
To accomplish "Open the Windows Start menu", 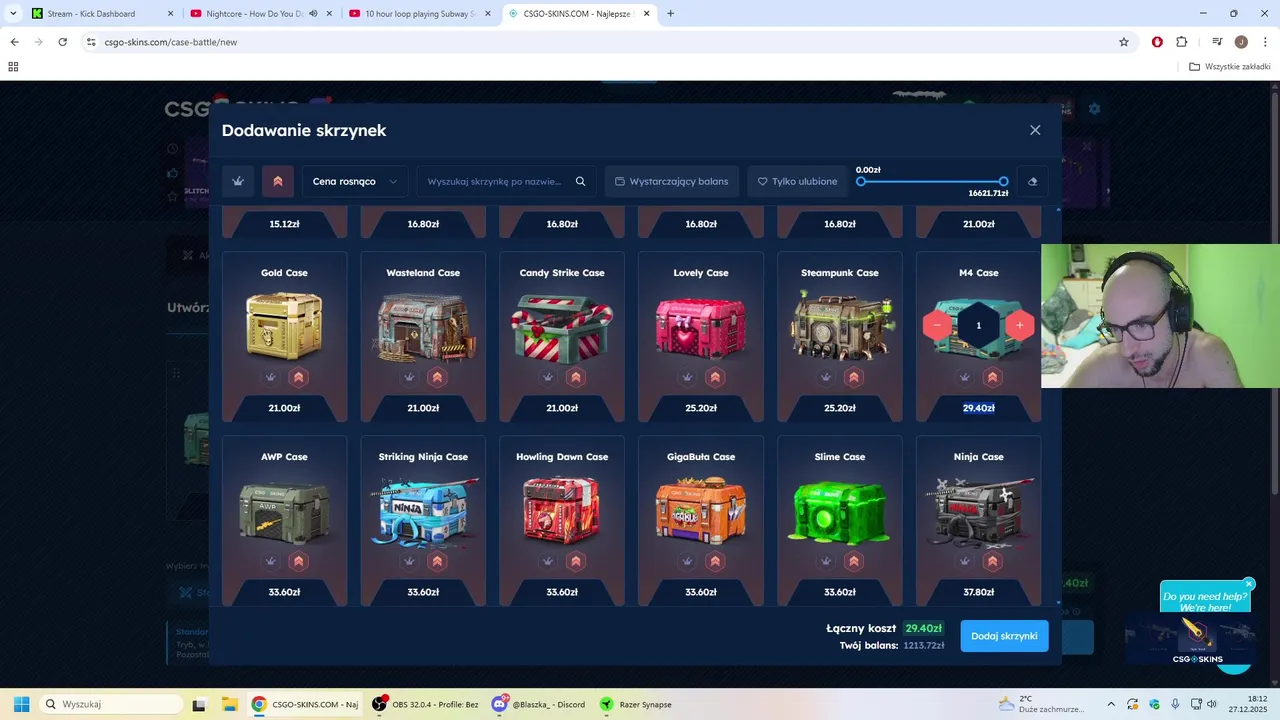I will point(21,704).
